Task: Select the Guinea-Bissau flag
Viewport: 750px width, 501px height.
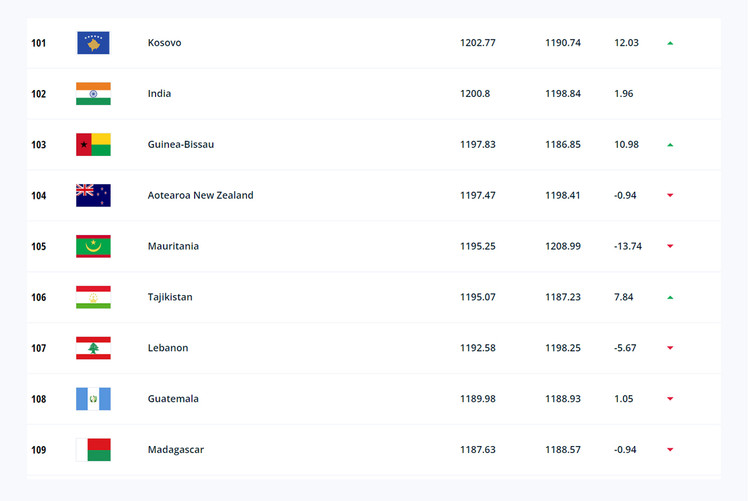Action: pos(93,145)
